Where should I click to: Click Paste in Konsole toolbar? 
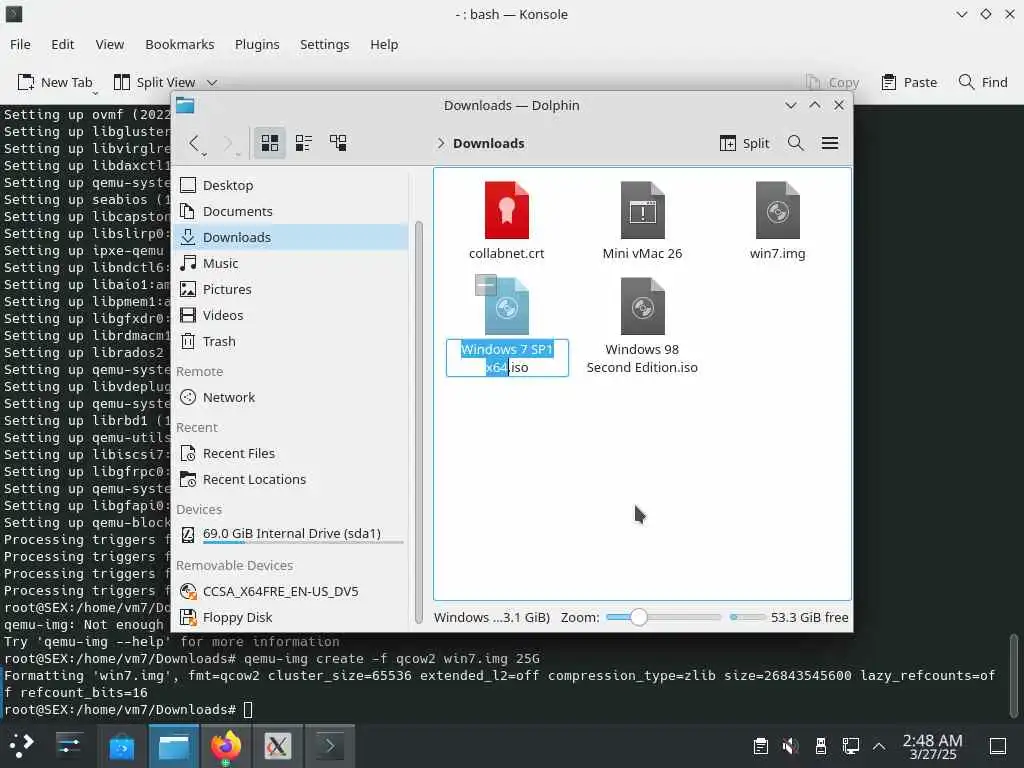point(909,82)
